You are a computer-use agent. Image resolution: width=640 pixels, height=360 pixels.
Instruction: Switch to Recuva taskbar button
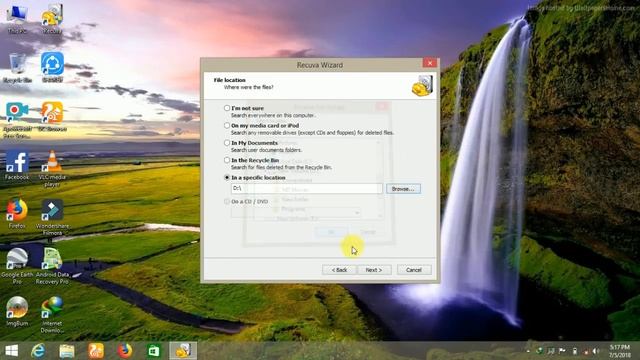pyautogui.click(x=183, y=351)
